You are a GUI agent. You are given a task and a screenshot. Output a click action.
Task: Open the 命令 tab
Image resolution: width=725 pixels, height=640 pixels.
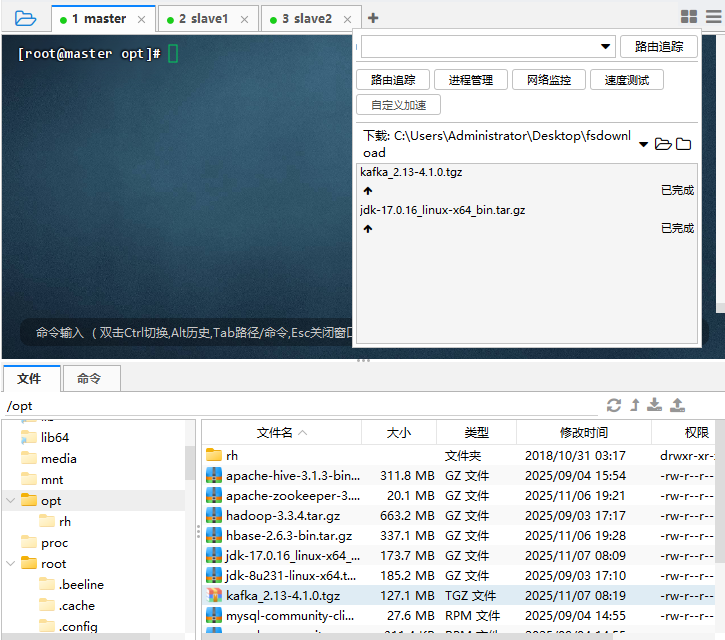(x=92, y=379)
